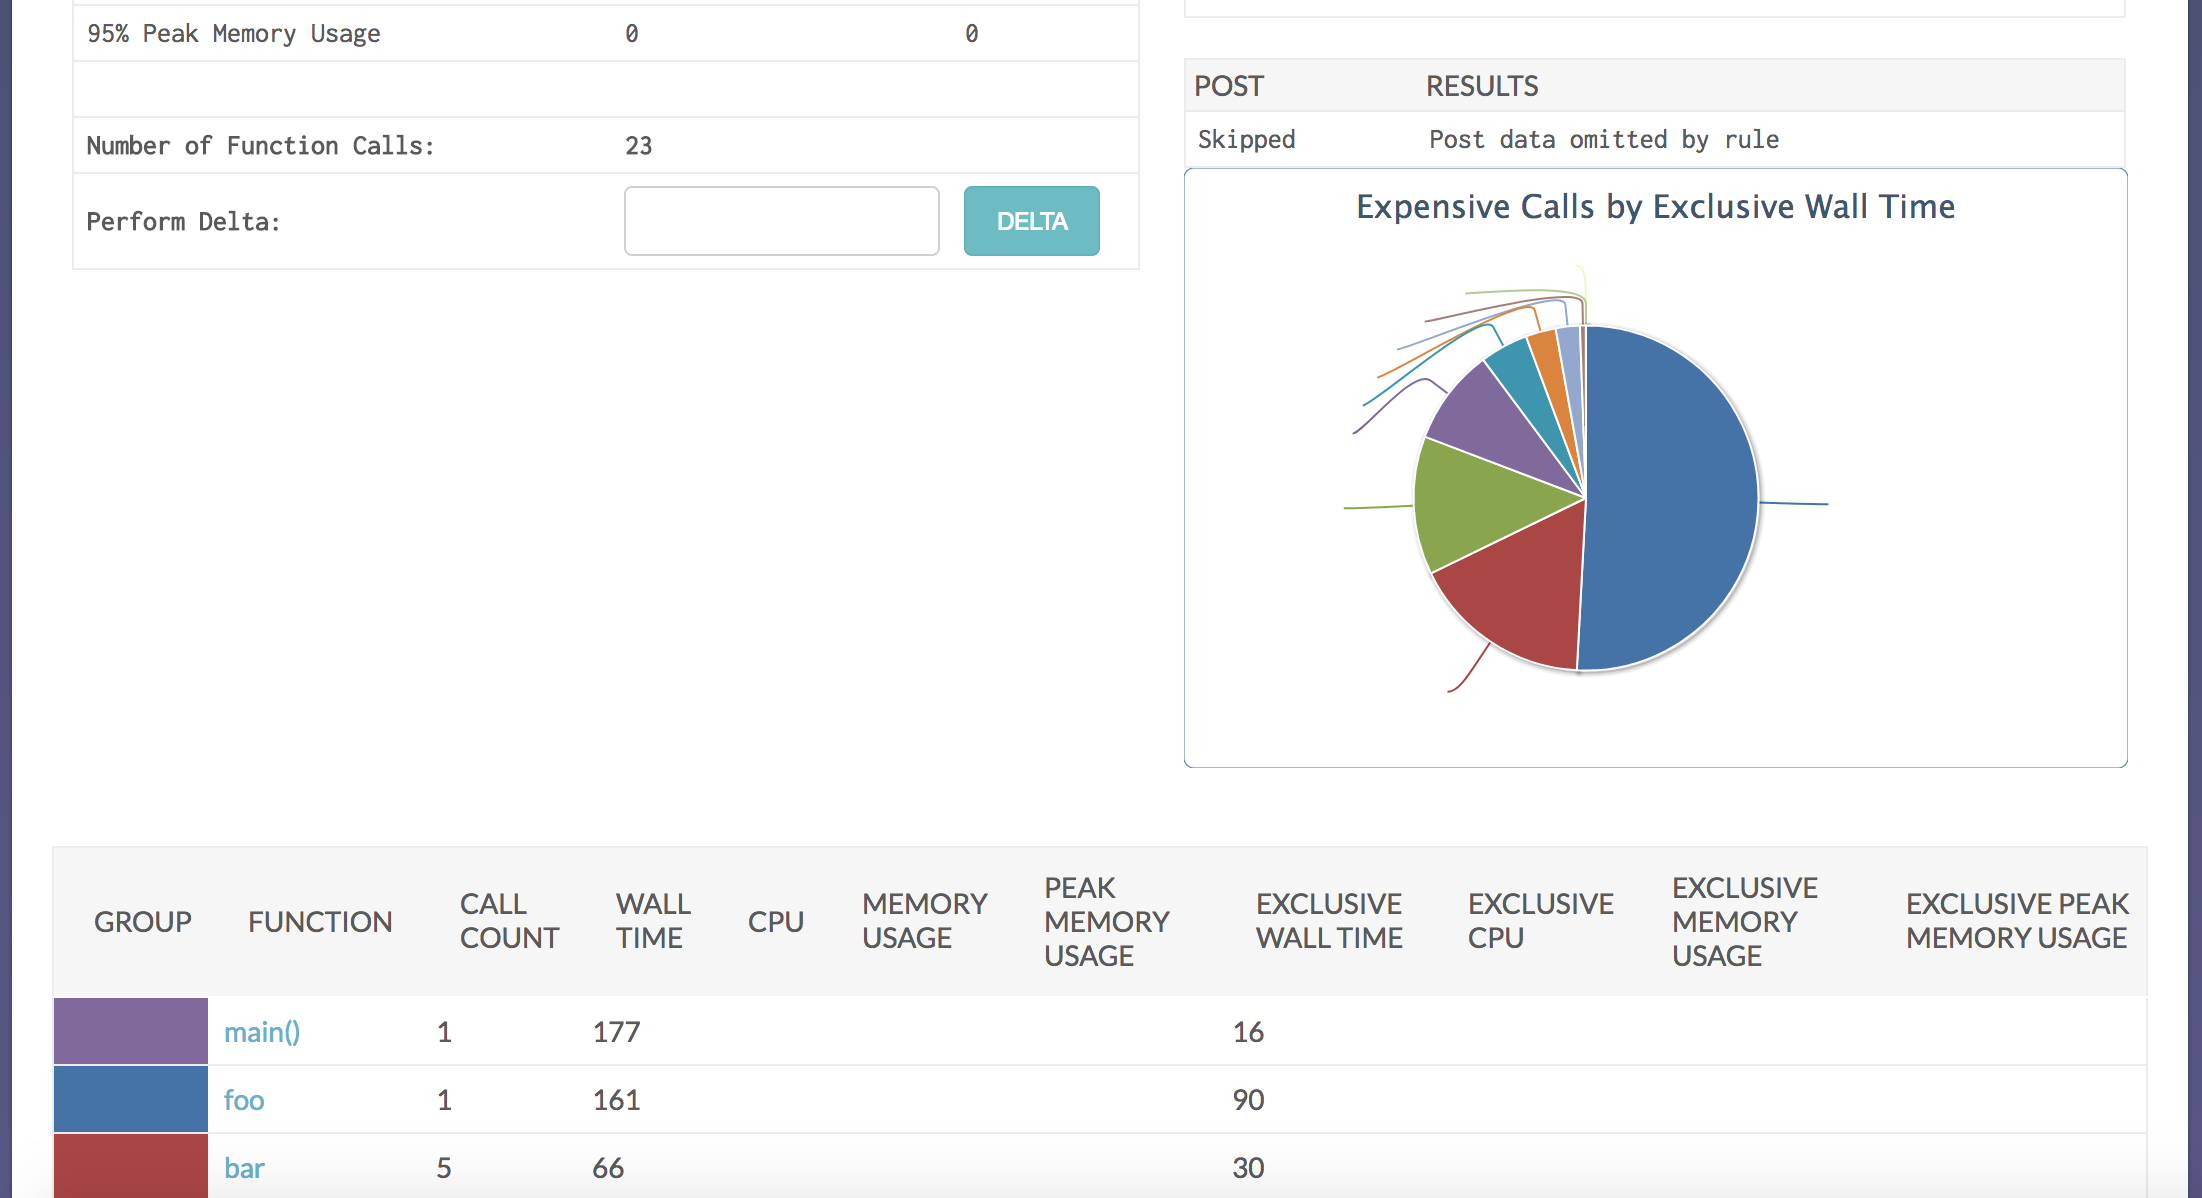The height and width of the screenshot is (1198, 2202).
Task: Click the Exclusive Peak Memory Usage header
Action: pyautogui.click(x=2016, y=921)
